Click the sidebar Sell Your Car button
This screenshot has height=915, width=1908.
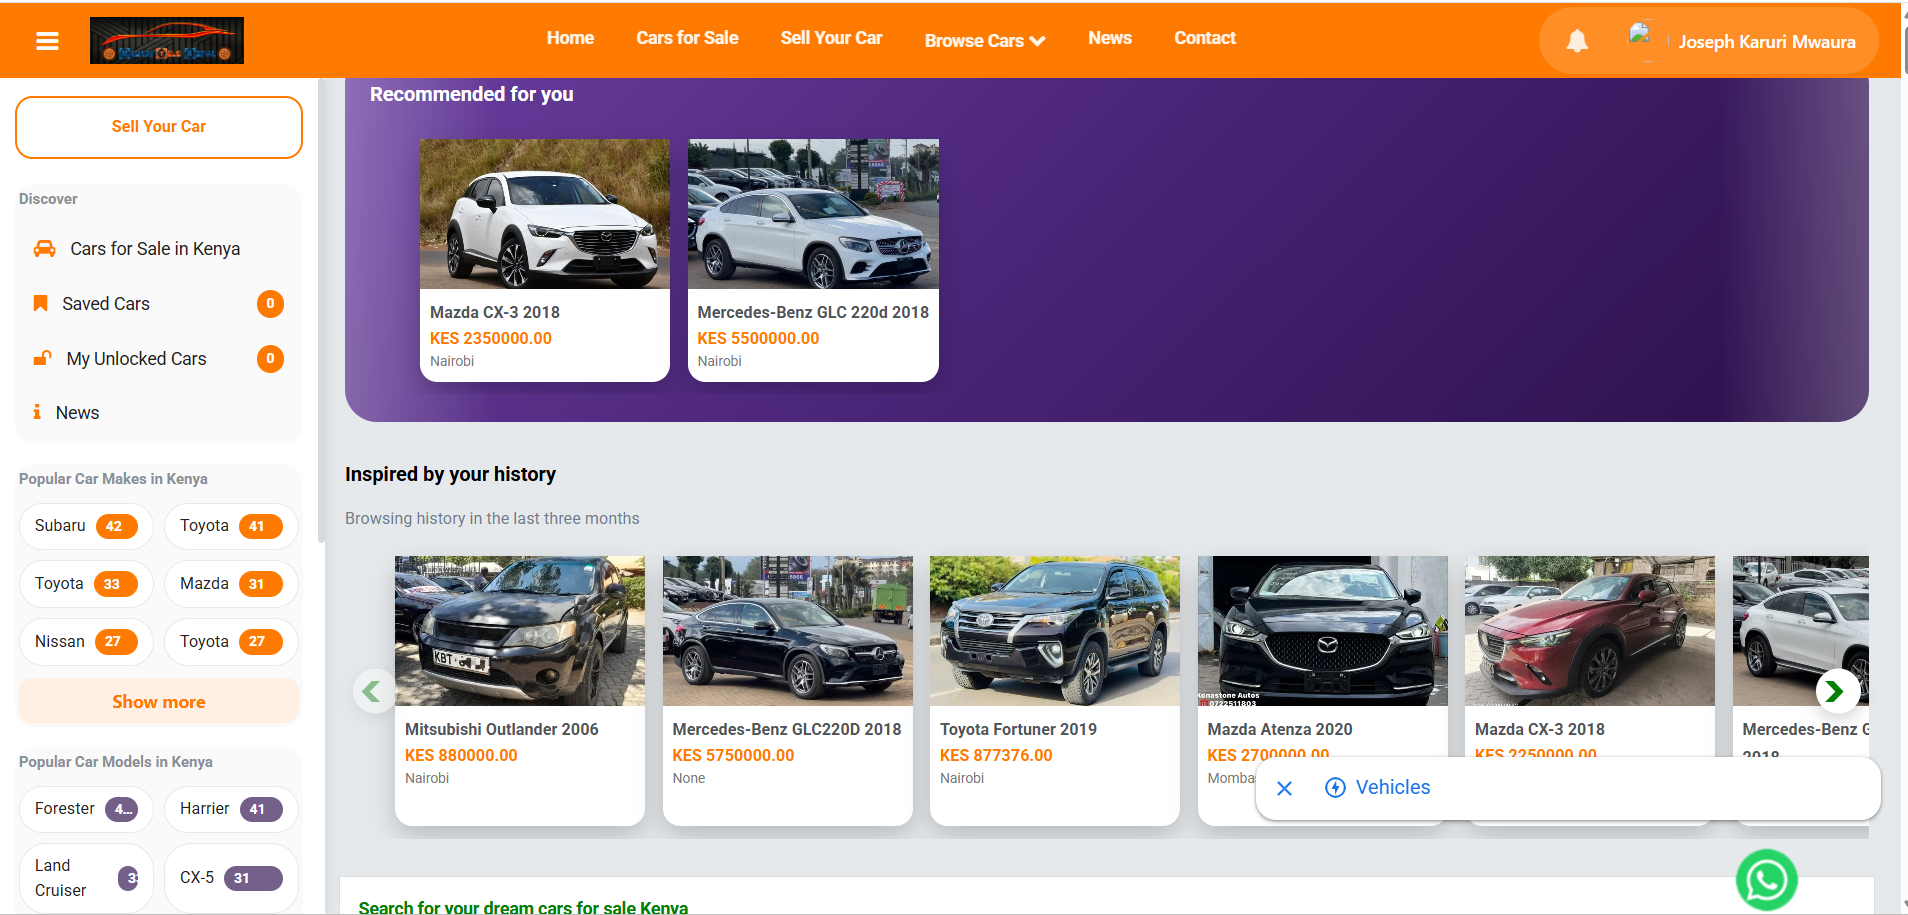pyautogui.click(x=159, y=127)
